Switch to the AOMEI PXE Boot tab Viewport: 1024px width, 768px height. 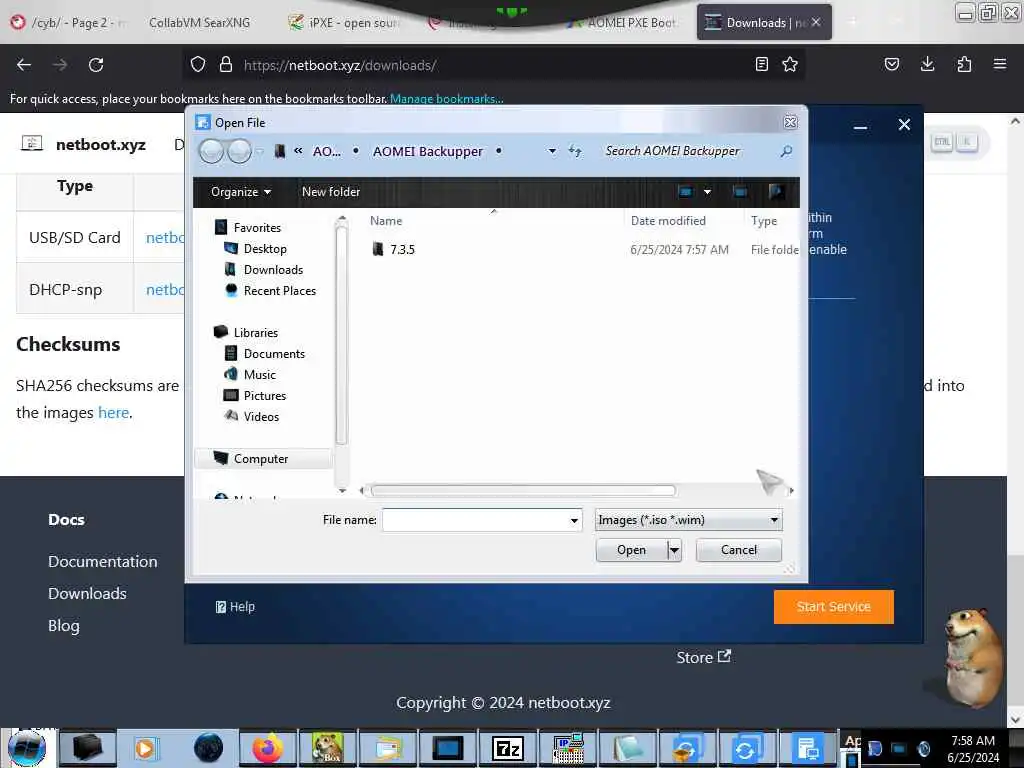[x=622, y=23]
